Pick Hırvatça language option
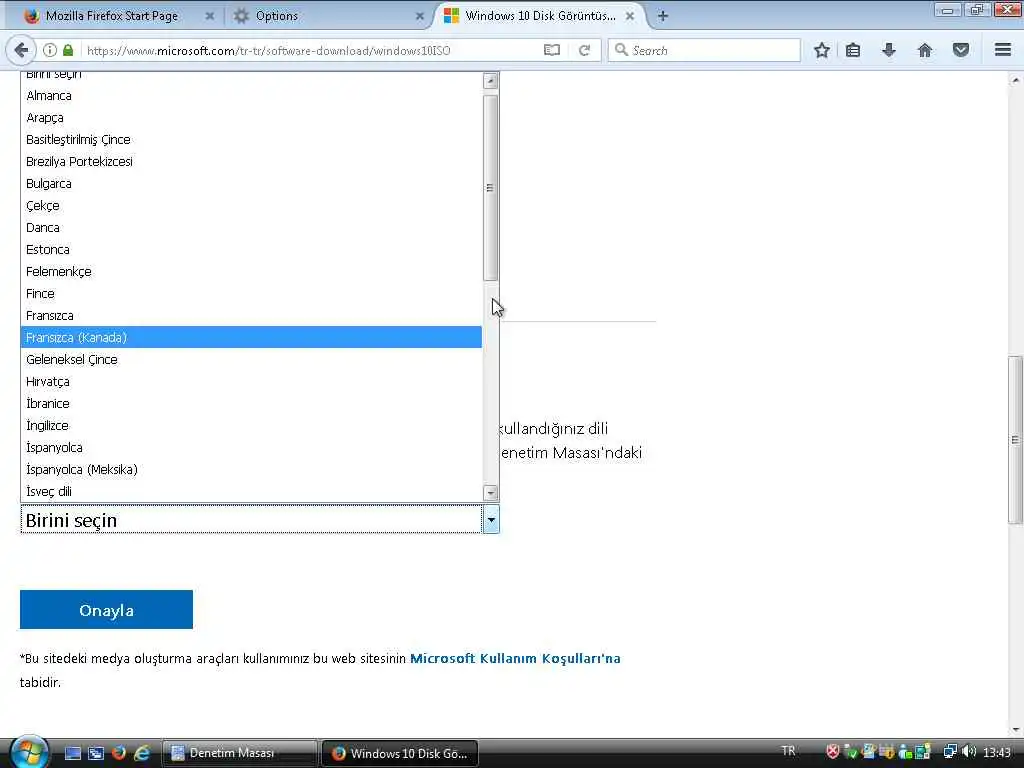 pyautogui.click(x=251, y=381)
